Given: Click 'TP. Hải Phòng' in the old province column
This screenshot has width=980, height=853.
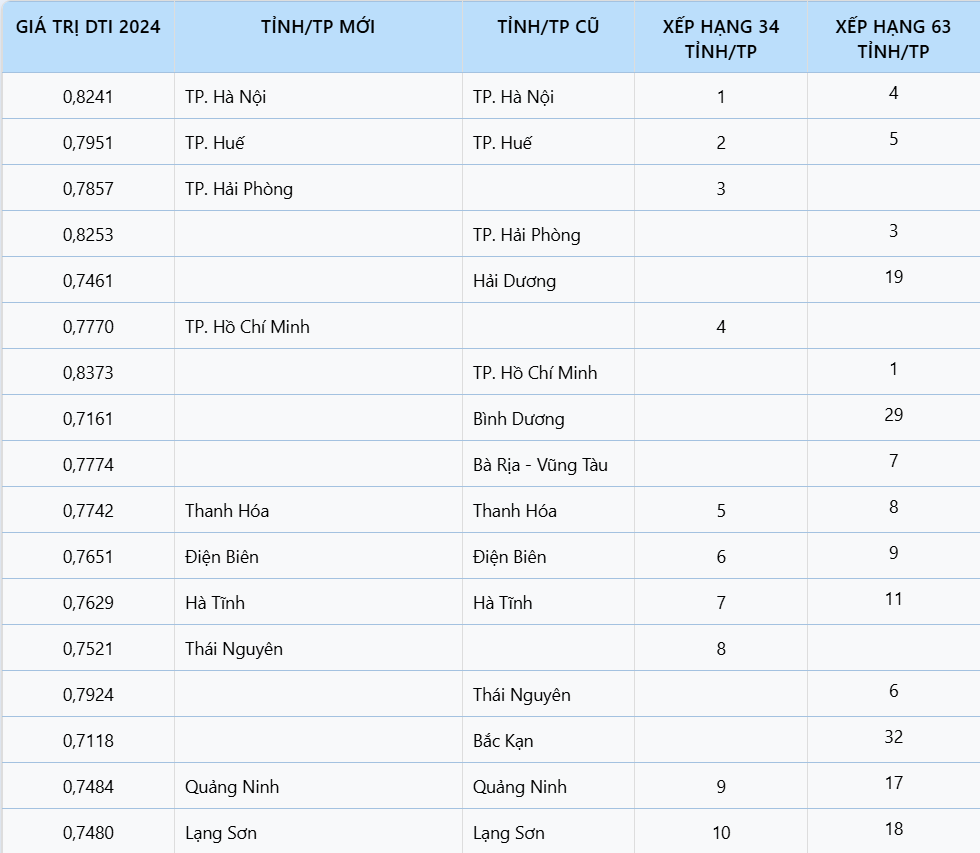Looking at the screenshot, I should [527, 235].
